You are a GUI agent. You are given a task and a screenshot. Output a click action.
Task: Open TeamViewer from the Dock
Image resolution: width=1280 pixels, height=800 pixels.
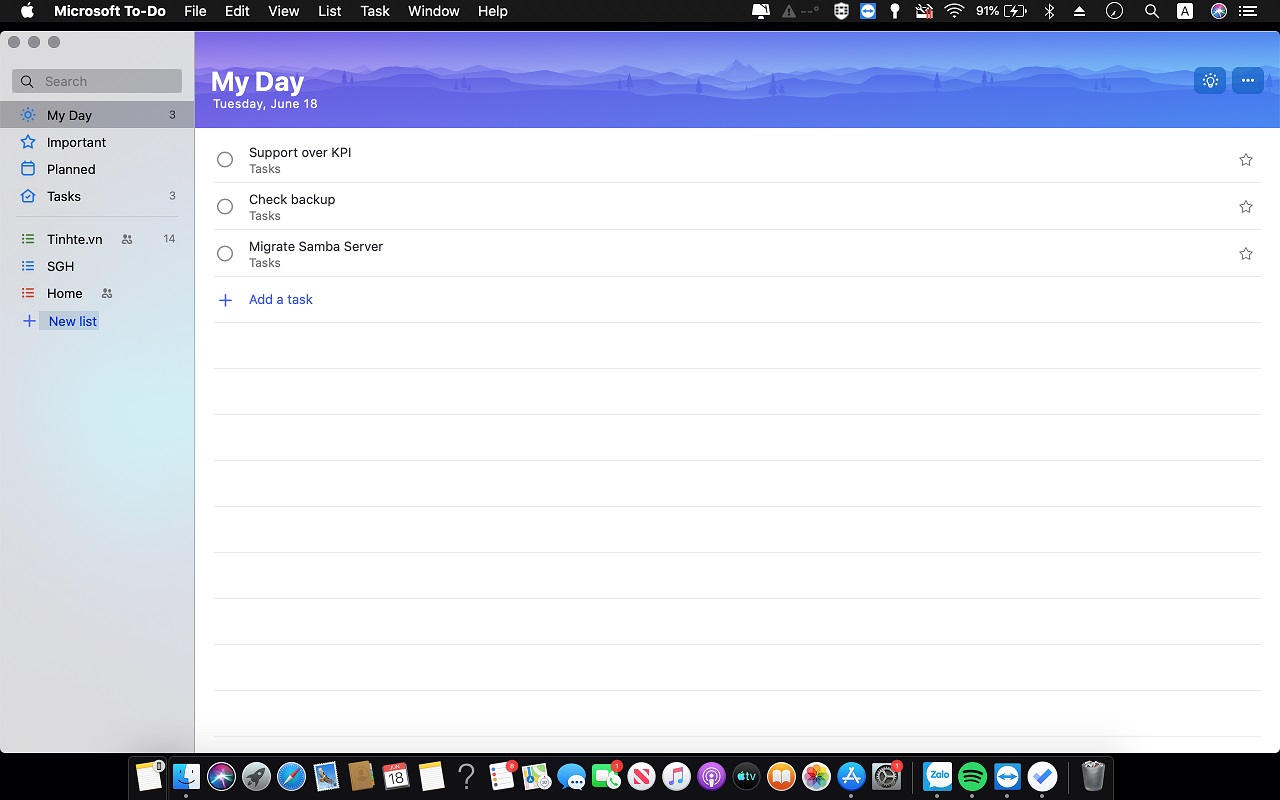coord(1008,775)
